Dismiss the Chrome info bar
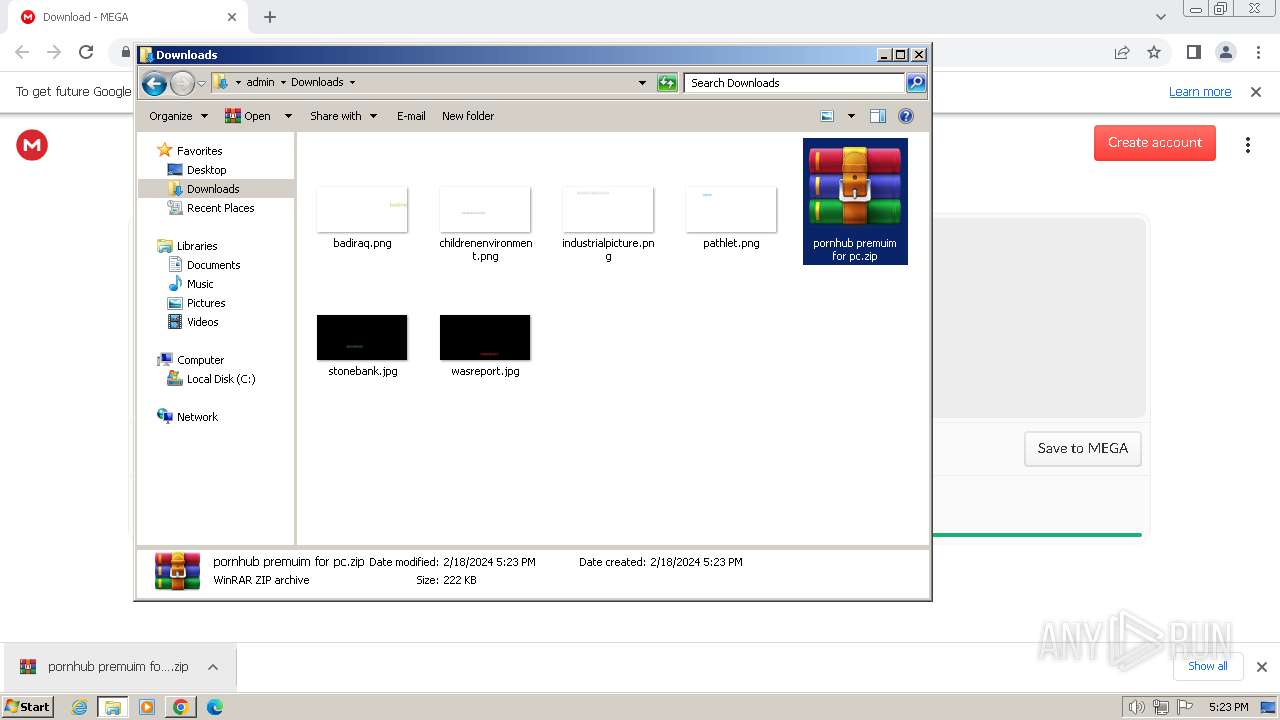The width and height of the screenshot is (1280, 720). pyautogui.click(x=1256, y=92)
